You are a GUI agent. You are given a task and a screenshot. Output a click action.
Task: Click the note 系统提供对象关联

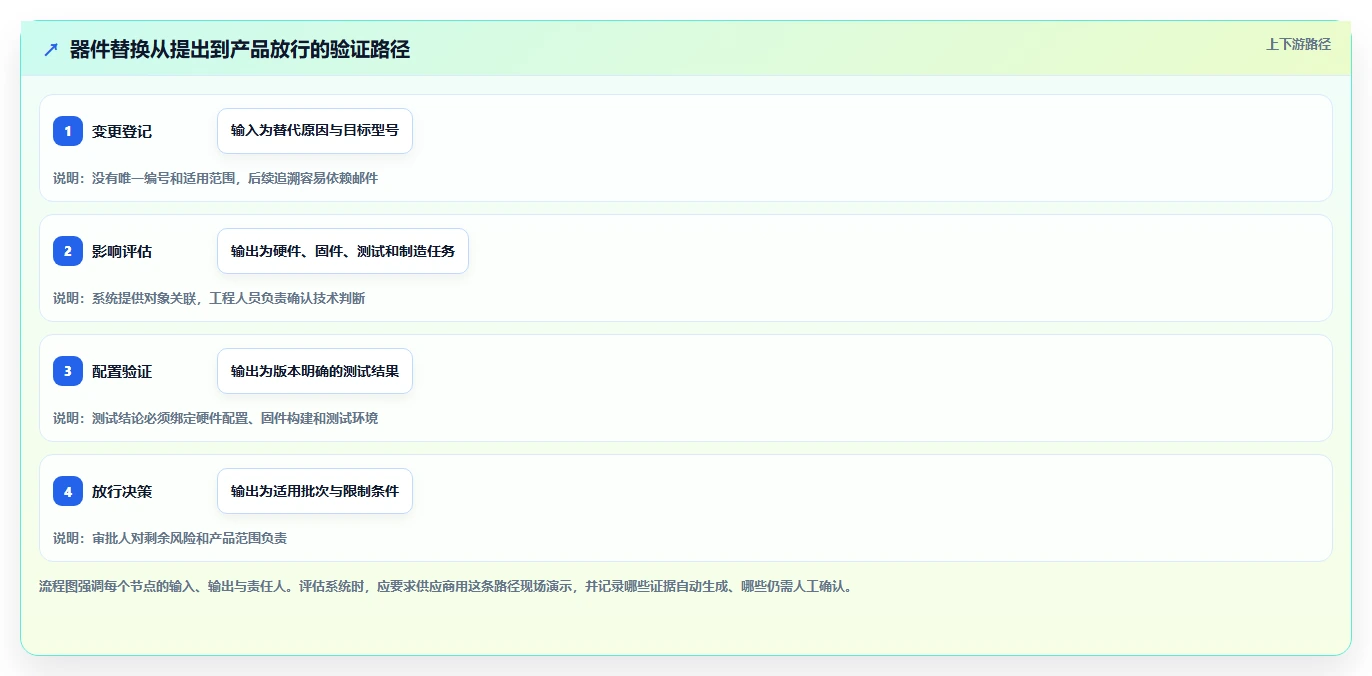click(144, 298)
